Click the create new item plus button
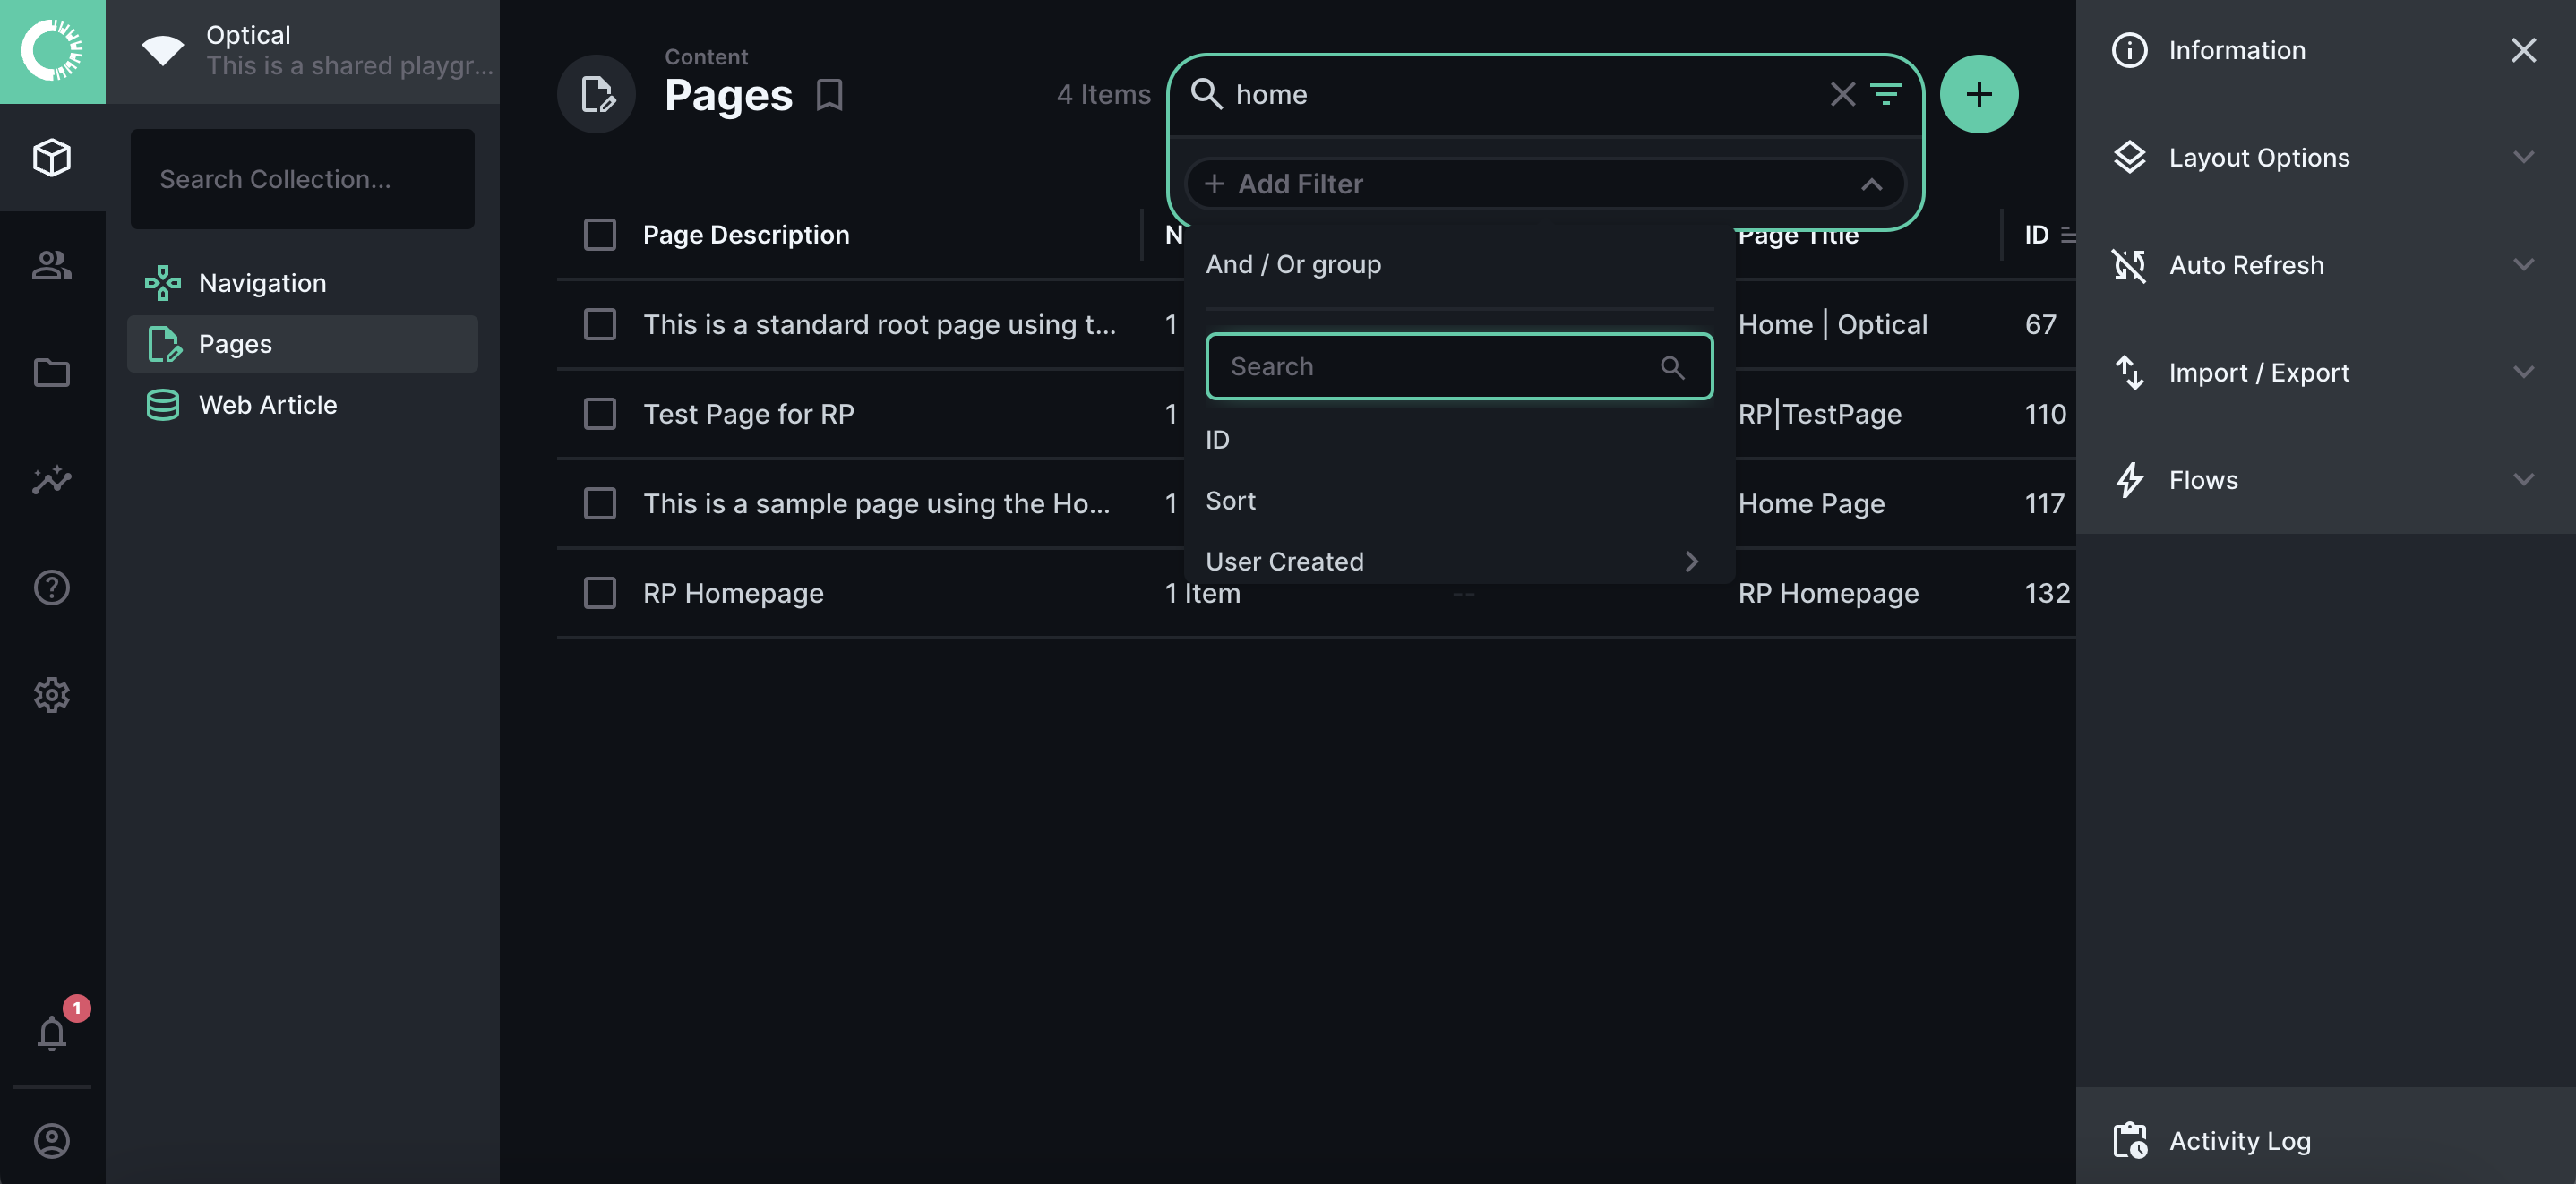The image size is (2576, 1184). click(1978, 94)
